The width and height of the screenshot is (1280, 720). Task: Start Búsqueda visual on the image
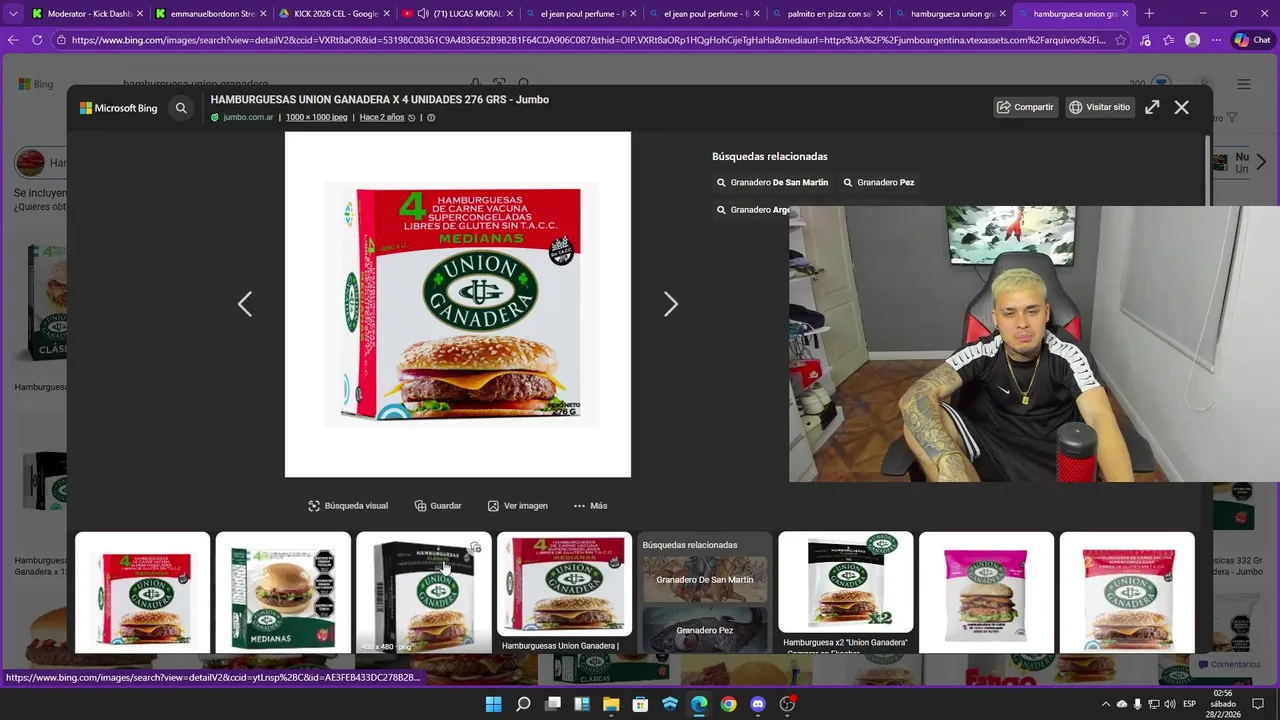click(x=348, y=506)
